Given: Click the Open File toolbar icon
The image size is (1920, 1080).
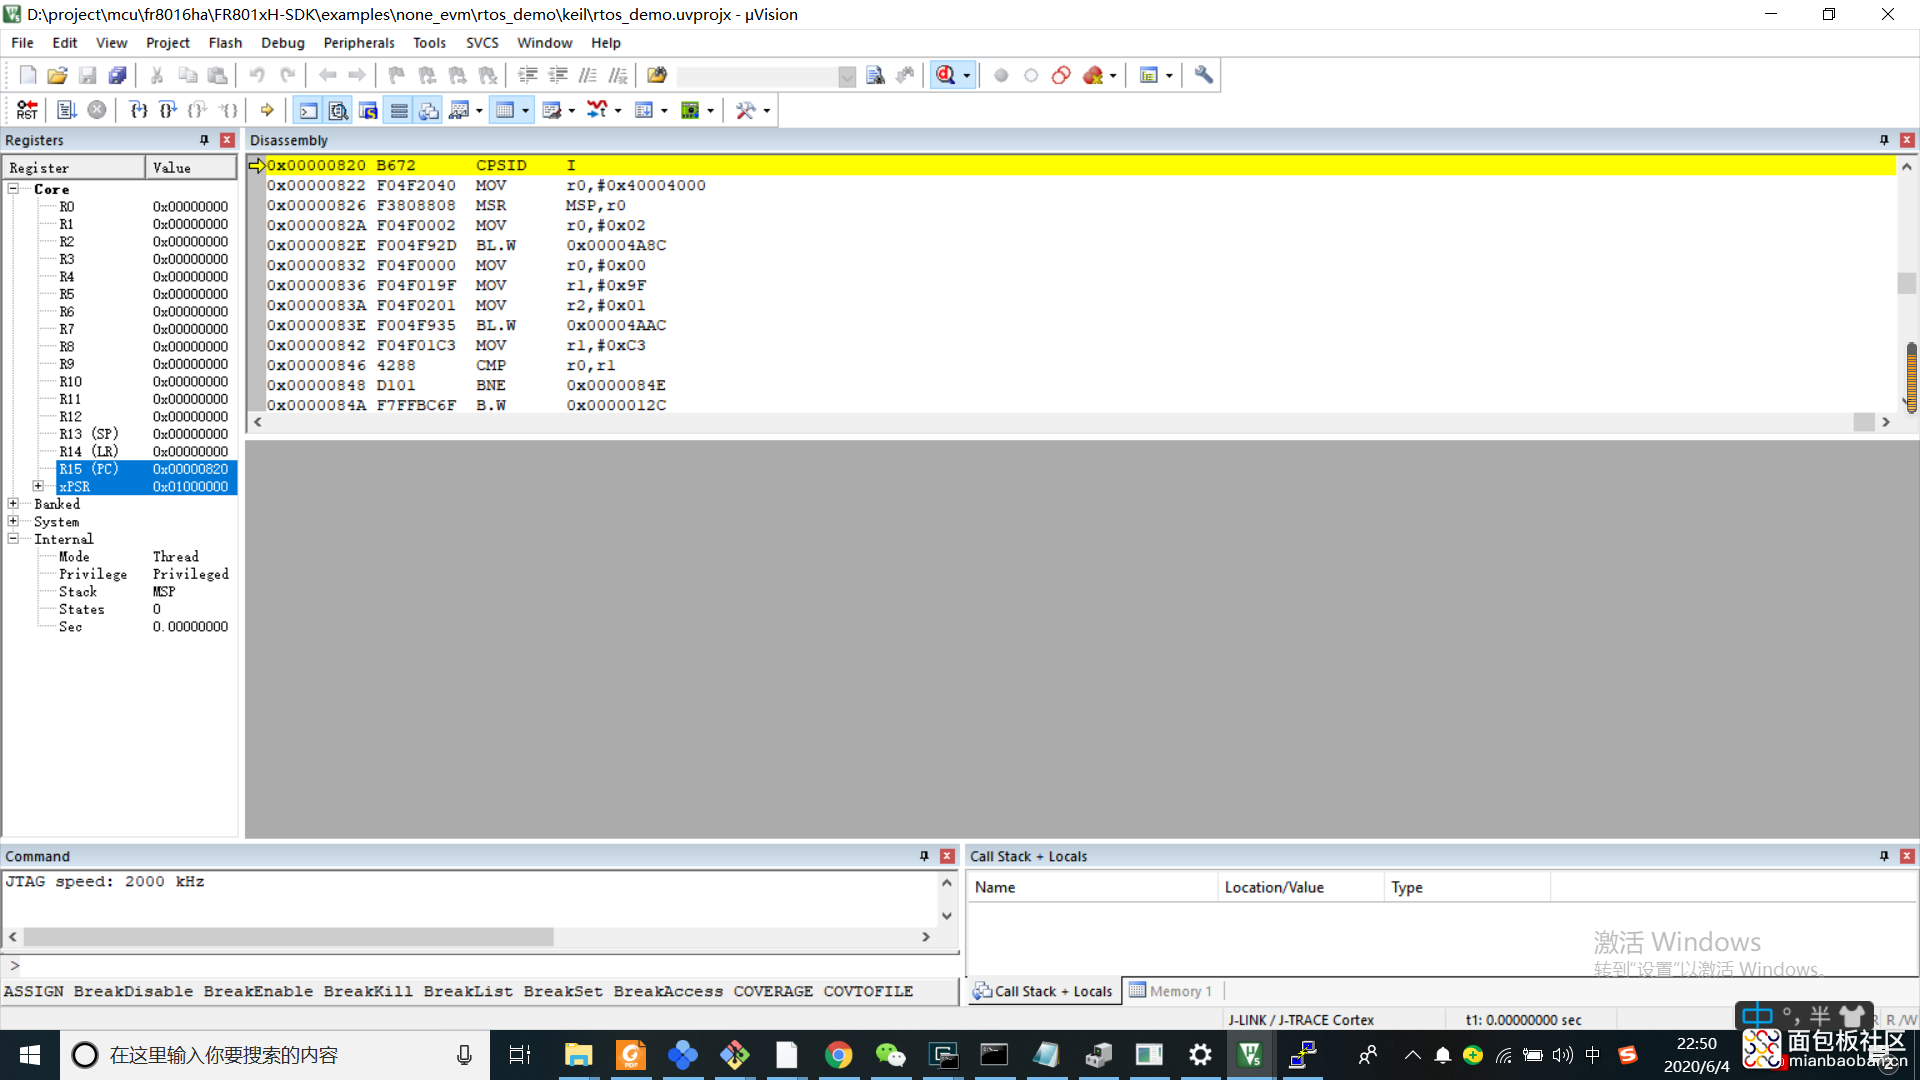Looking at the screenshot, I should [x=57, y=75].
